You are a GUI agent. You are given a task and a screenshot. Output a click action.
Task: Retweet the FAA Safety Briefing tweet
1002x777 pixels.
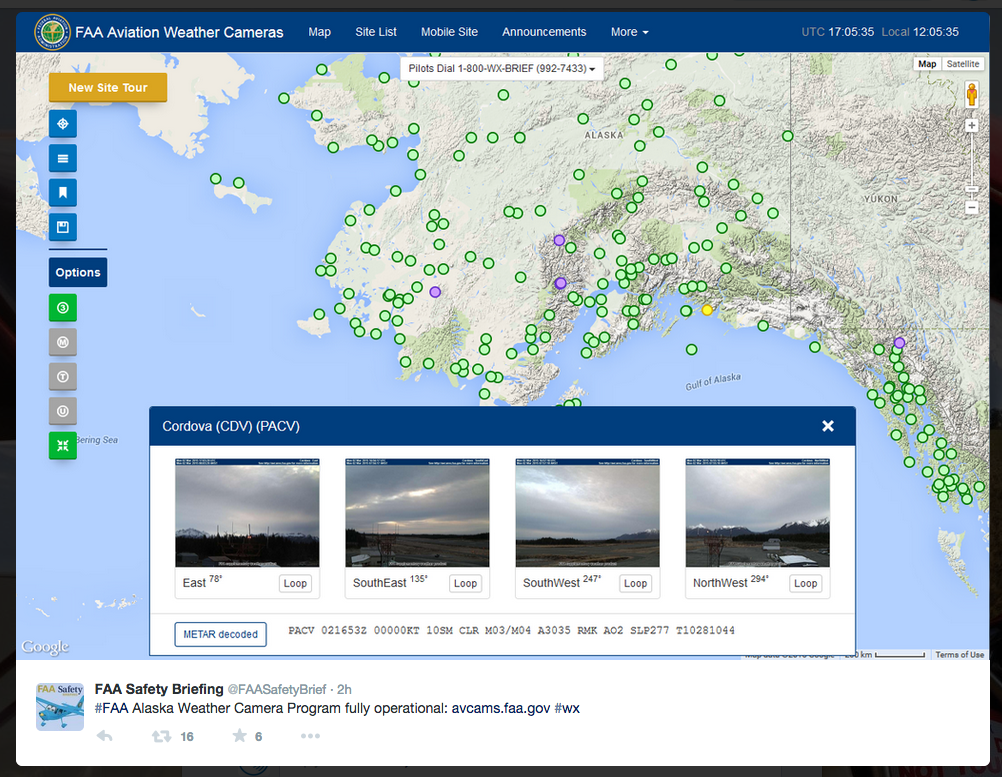coord(161,736)
